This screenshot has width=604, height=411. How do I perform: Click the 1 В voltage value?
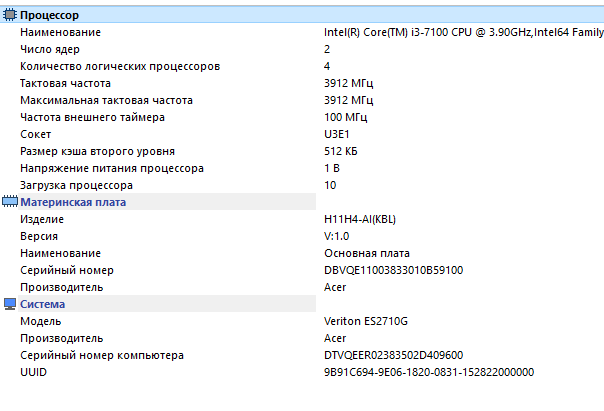pyautogui.click(x=332, y=168)
